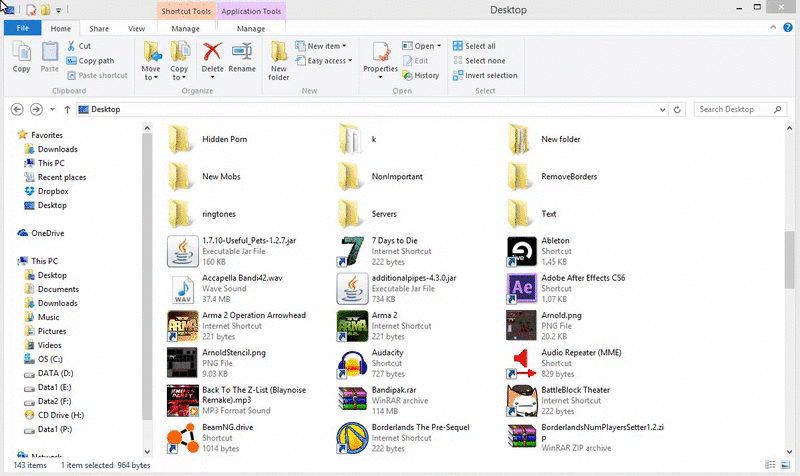Open Manage tab under Application Tools
The image size is (800, 476).
click(x=251, y=29)
